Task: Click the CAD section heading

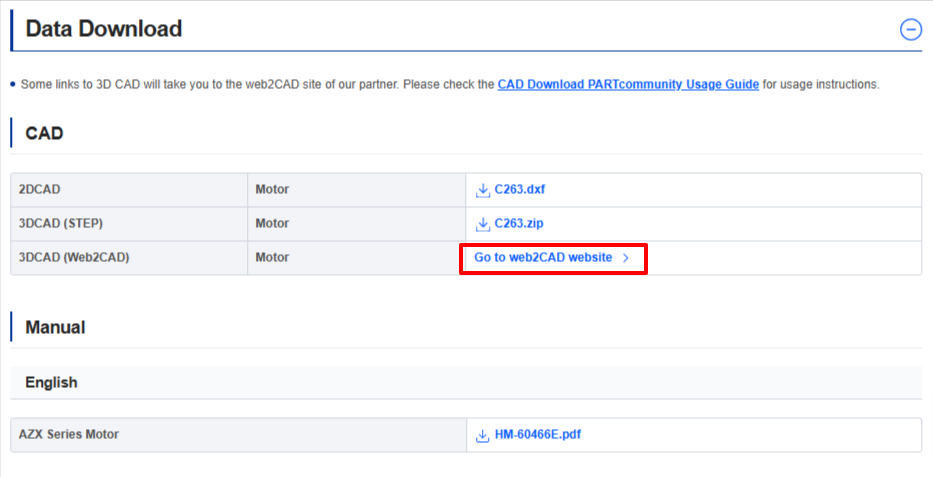Action: coord(44,133)
